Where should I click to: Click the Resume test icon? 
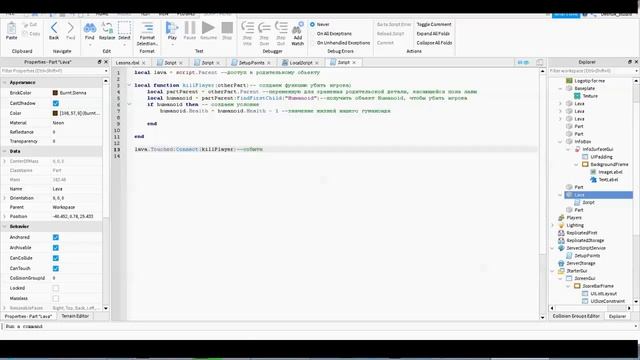(208, 28)
